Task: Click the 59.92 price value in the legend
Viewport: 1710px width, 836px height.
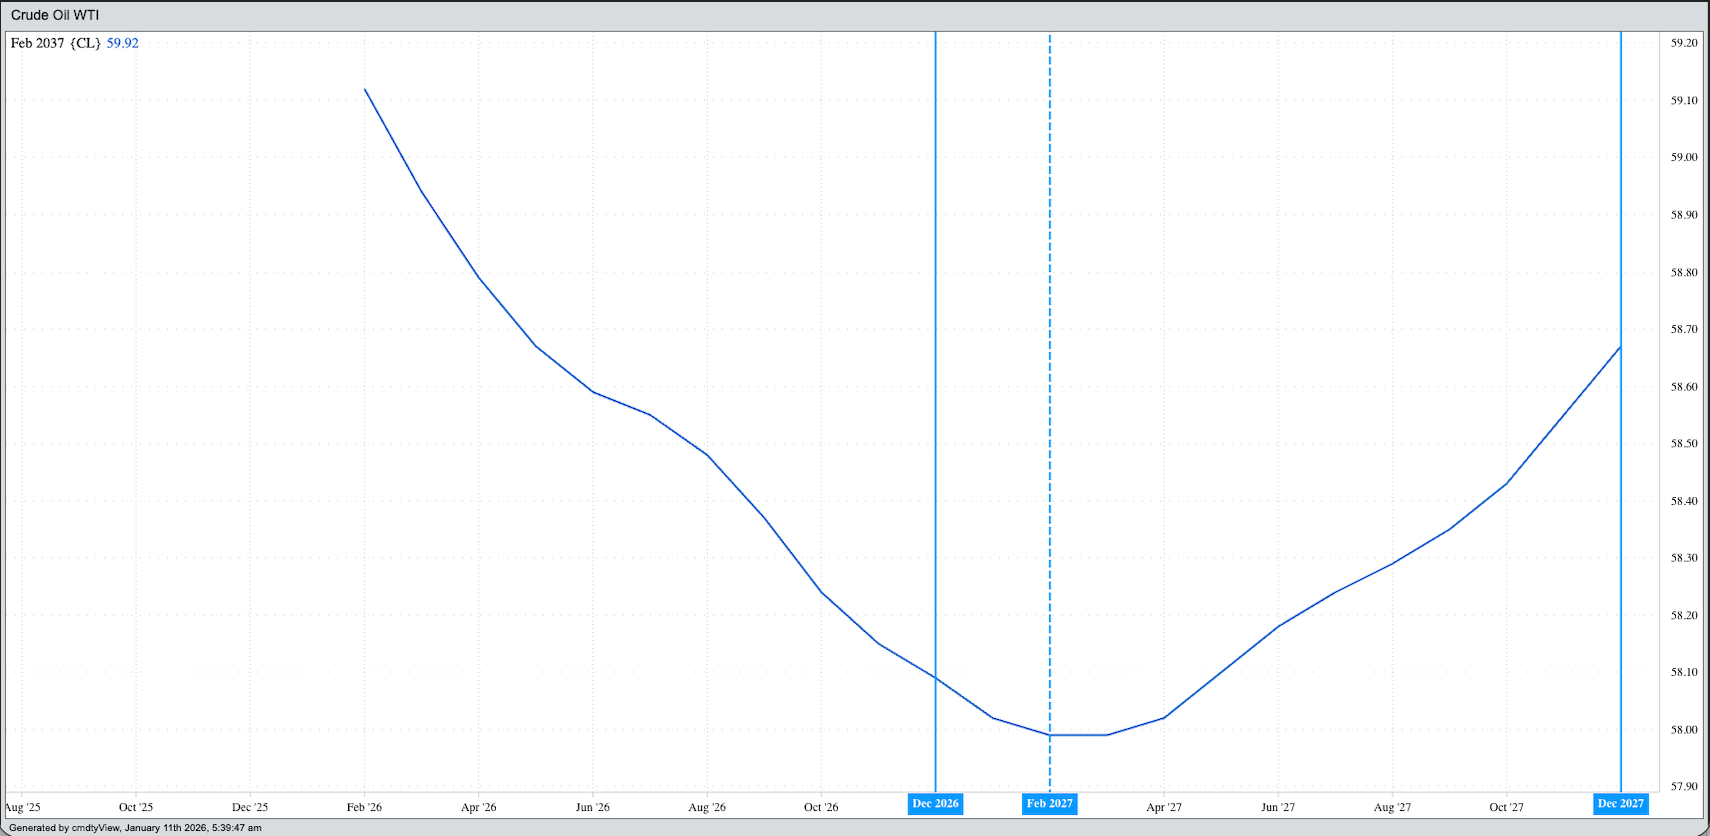Action: [x=122, y=43]
